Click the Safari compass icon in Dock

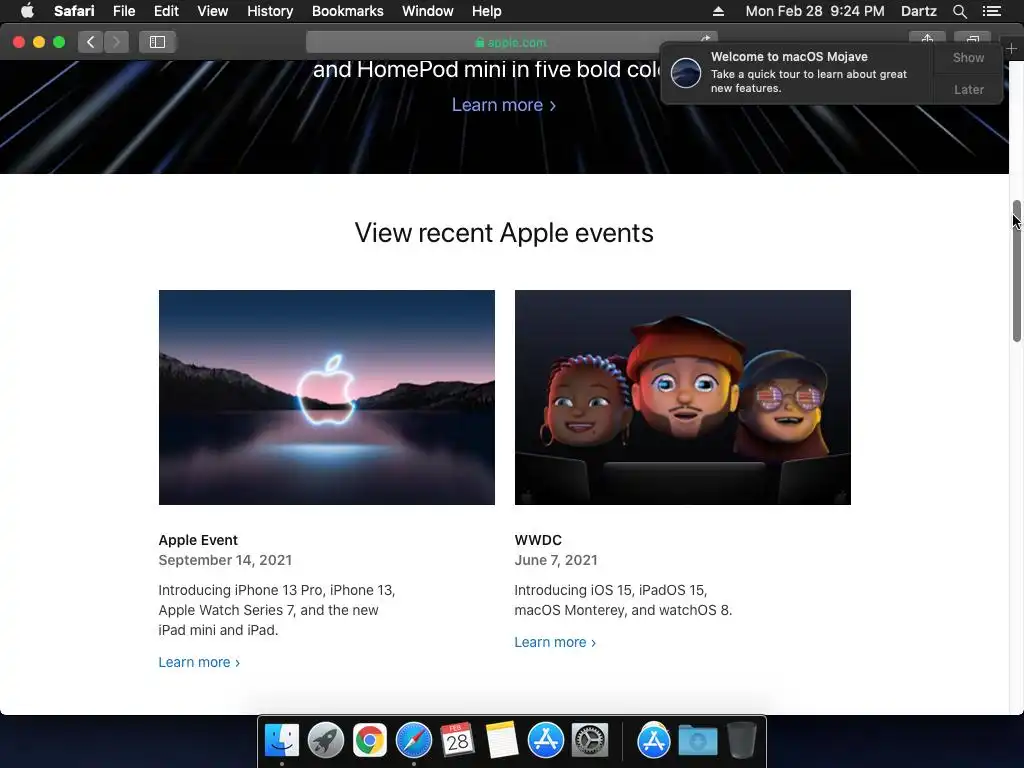pos(413,740)
